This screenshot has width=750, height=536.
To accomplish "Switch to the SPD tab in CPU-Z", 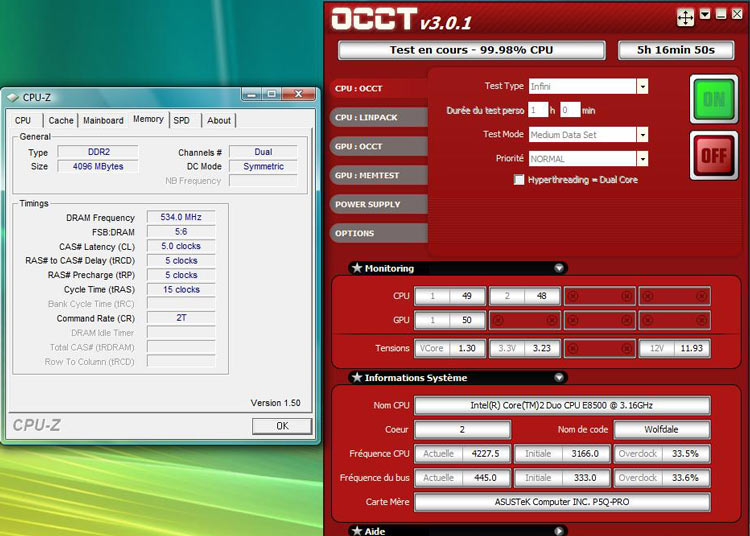I will tap(182, 120).
